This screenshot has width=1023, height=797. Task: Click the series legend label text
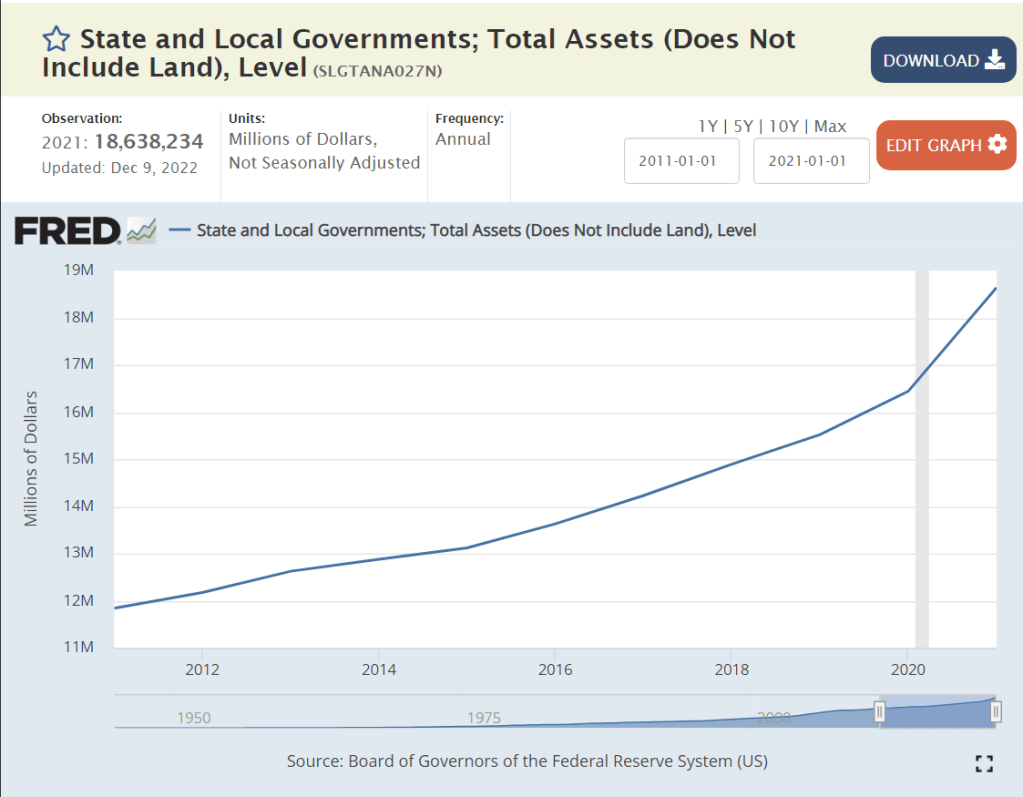click(476, 230)
